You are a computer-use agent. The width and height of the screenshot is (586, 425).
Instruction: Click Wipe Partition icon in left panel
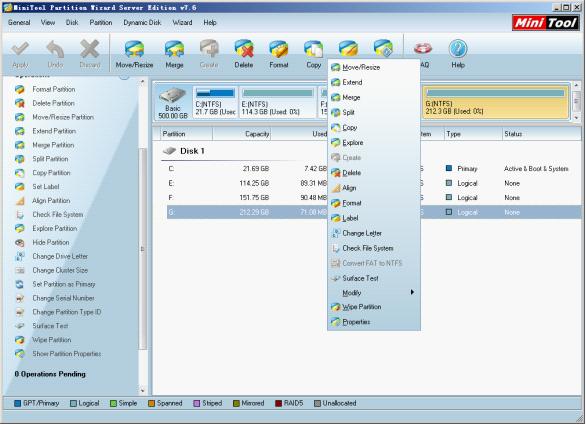[x=19, y=340]
